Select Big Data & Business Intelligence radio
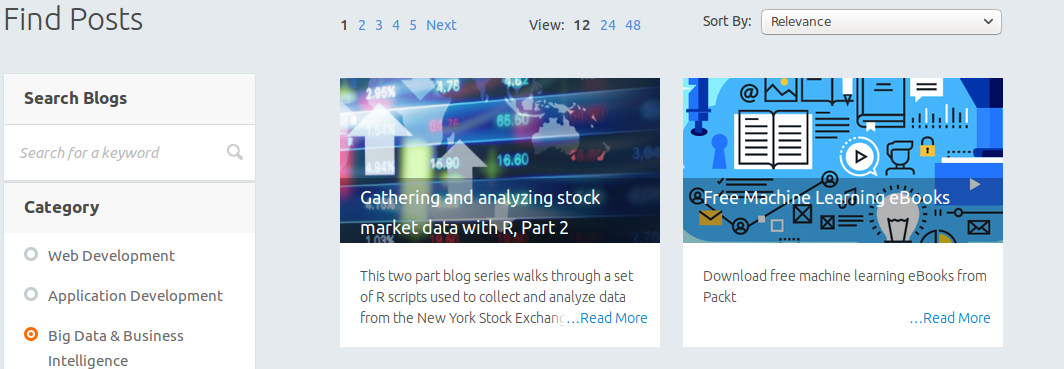This screenshot has height=369, width=1064. tap(31, 334)
